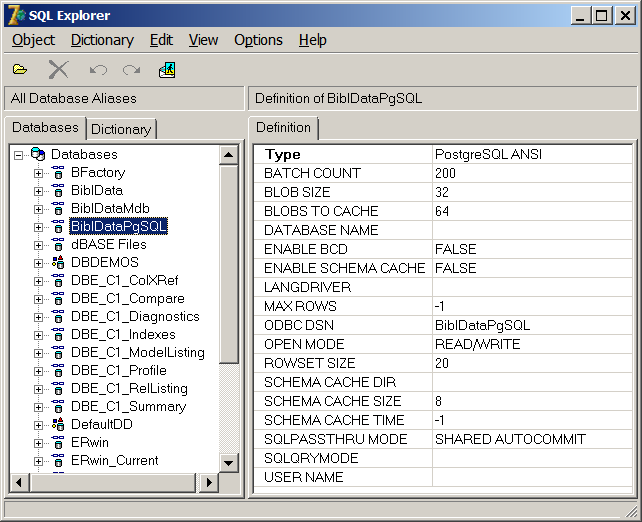Click the BiblDataPgSQL database icon
The height and width of the screenshot is (522, 642).
pyautogui.click(x=58, y=226)
